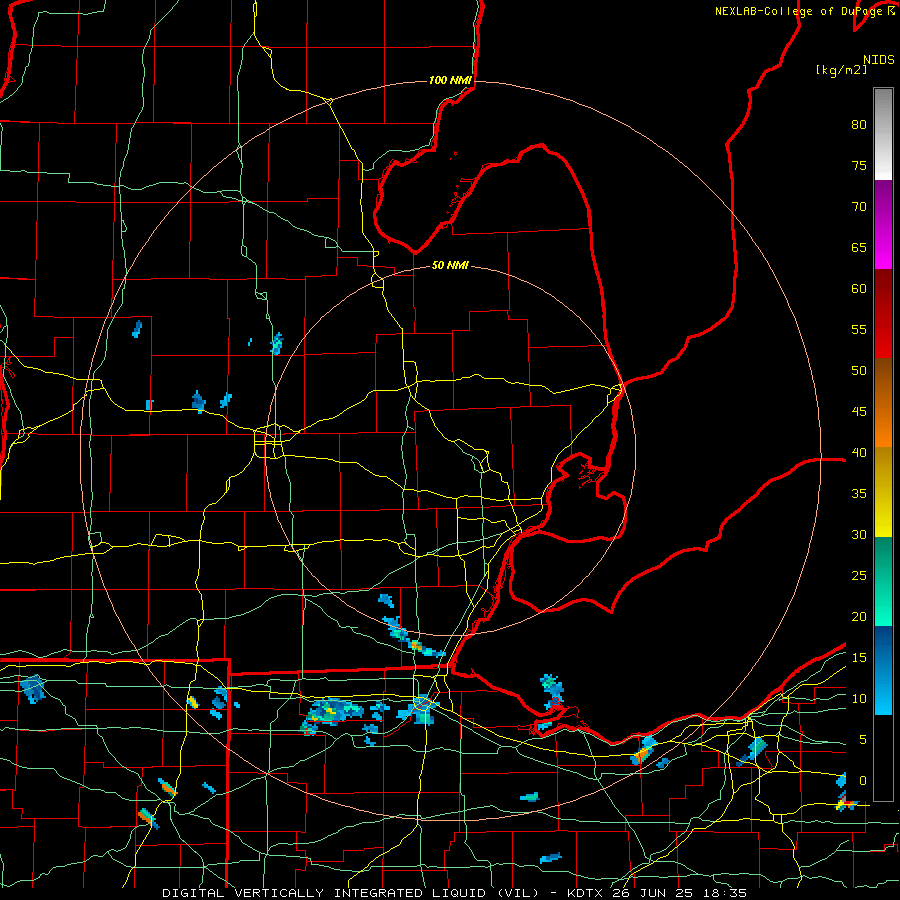Image resolution: width=900 pixels, height=900 pixels.
Task: Pick the light blue segment of color bar
Action: tap(883, 670)
